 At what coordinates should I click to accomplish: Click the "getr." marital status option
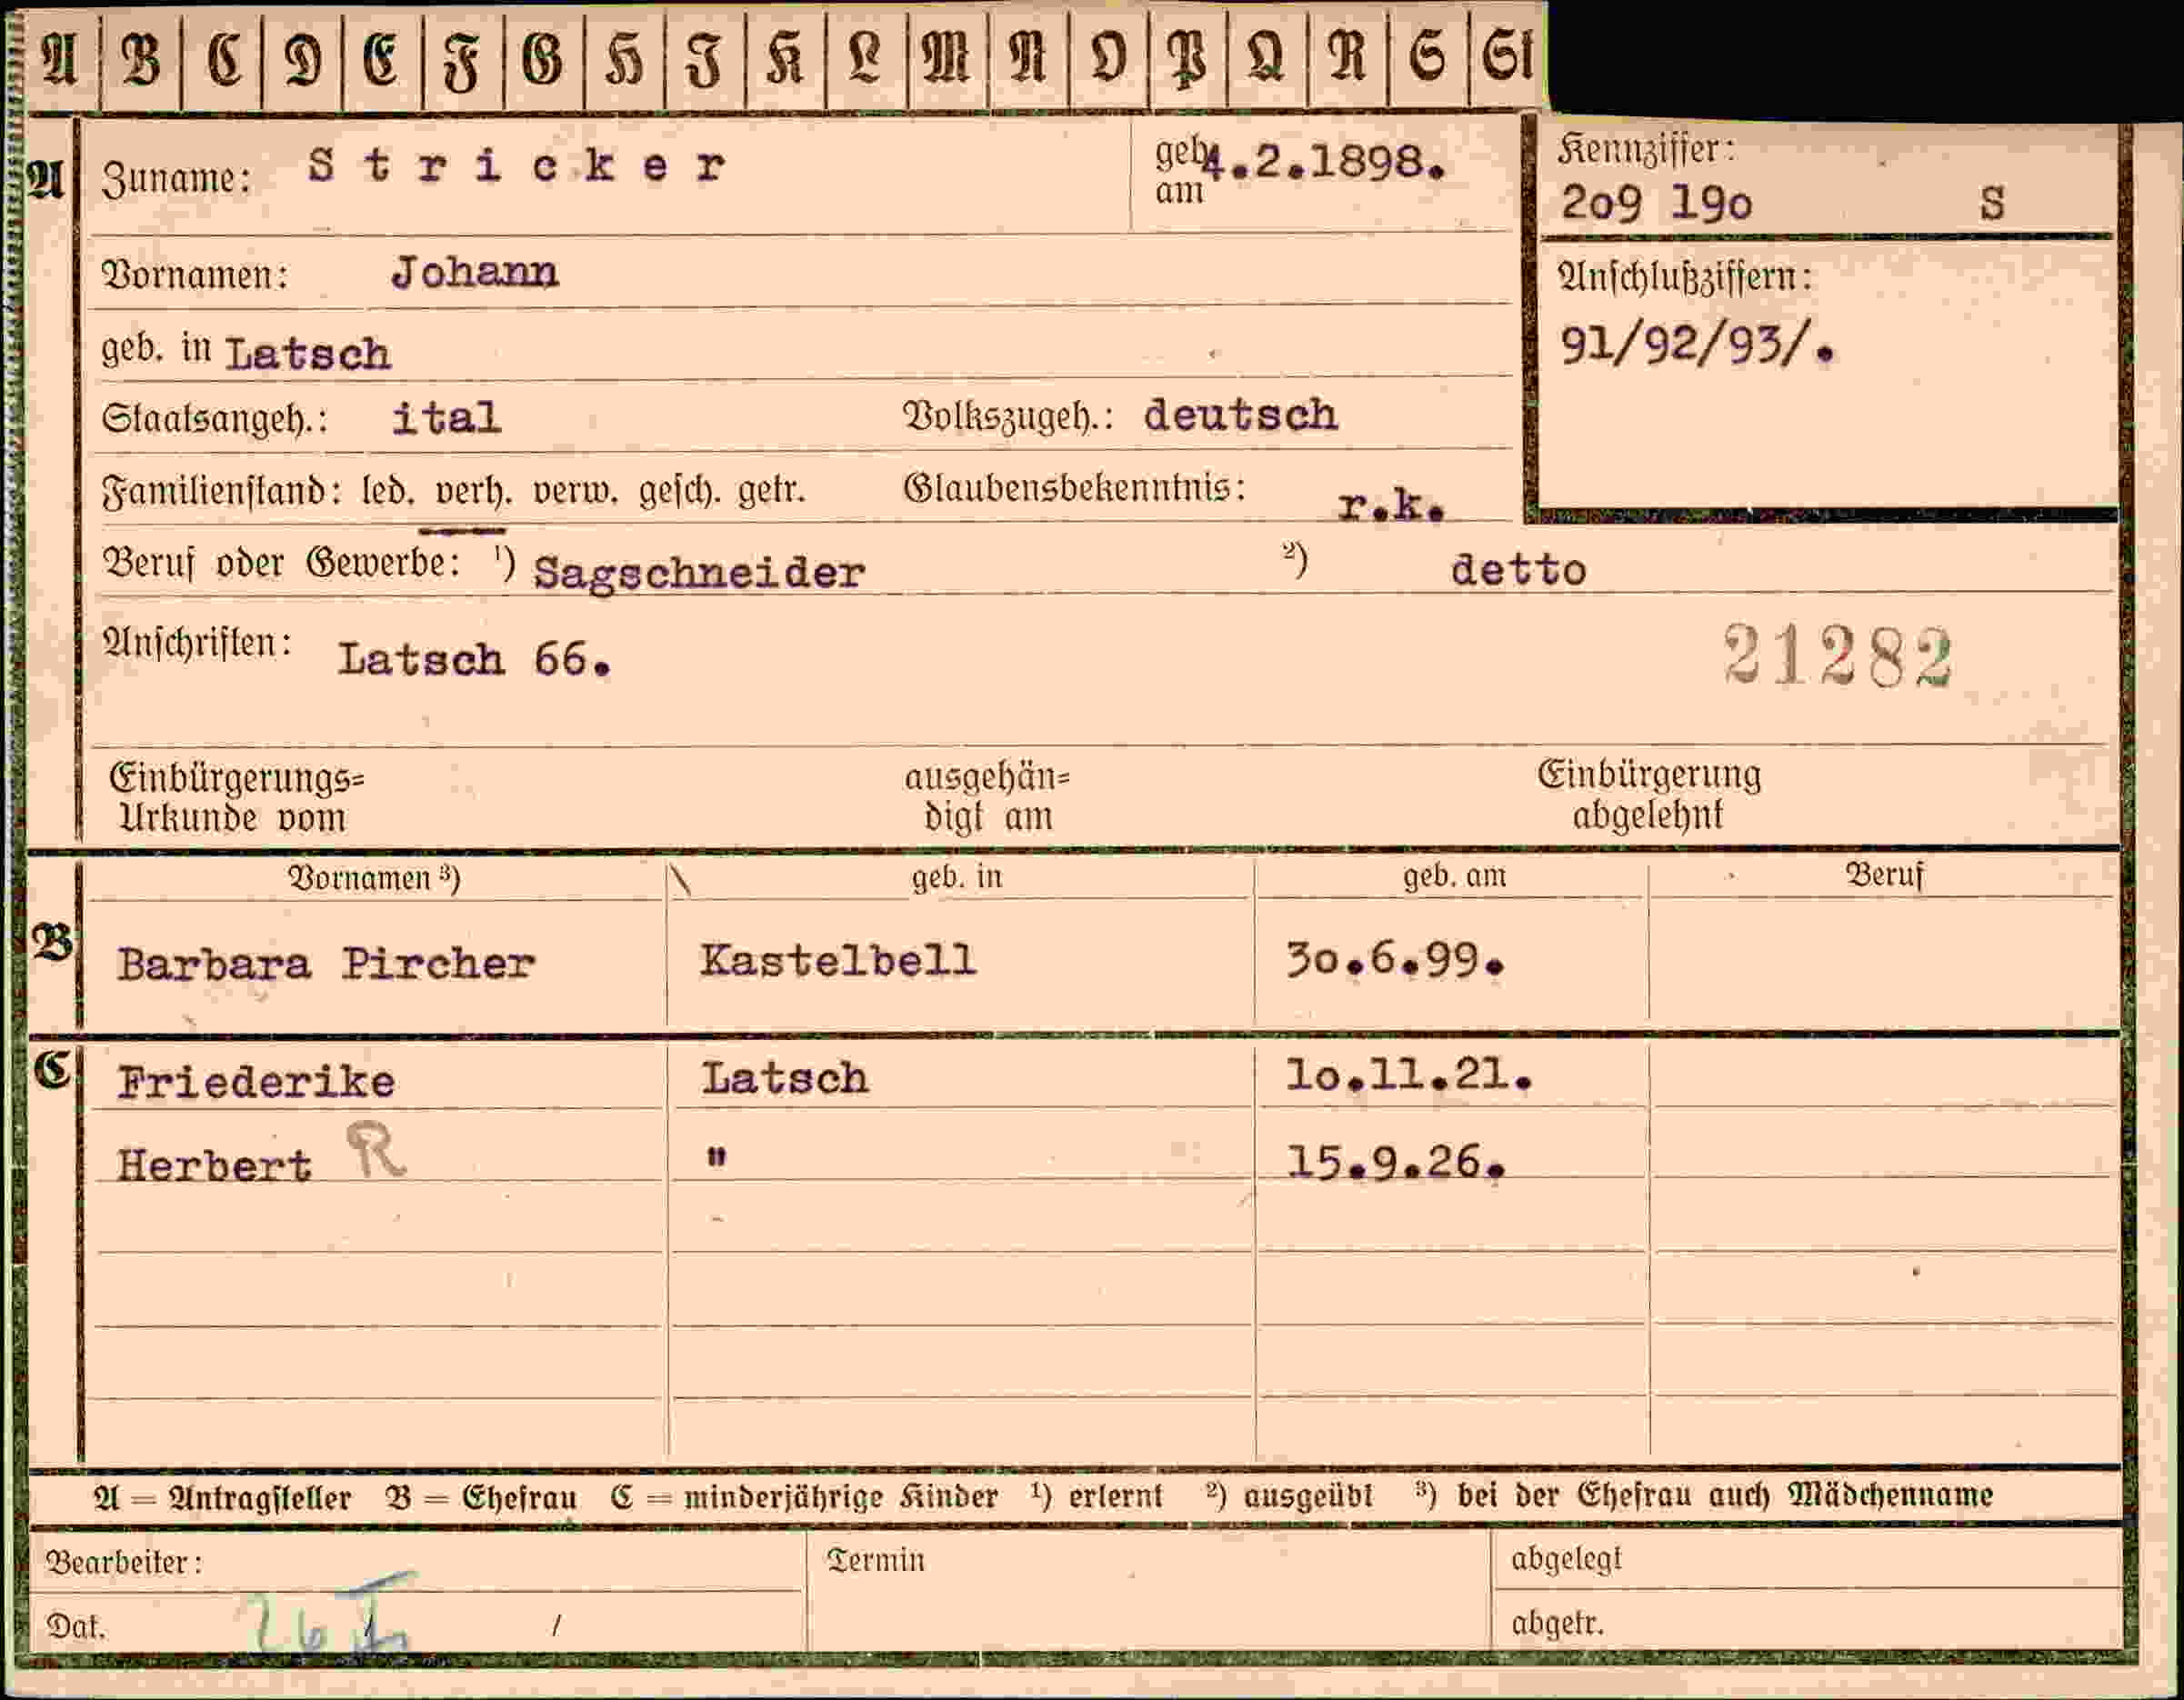coord(771,491)
